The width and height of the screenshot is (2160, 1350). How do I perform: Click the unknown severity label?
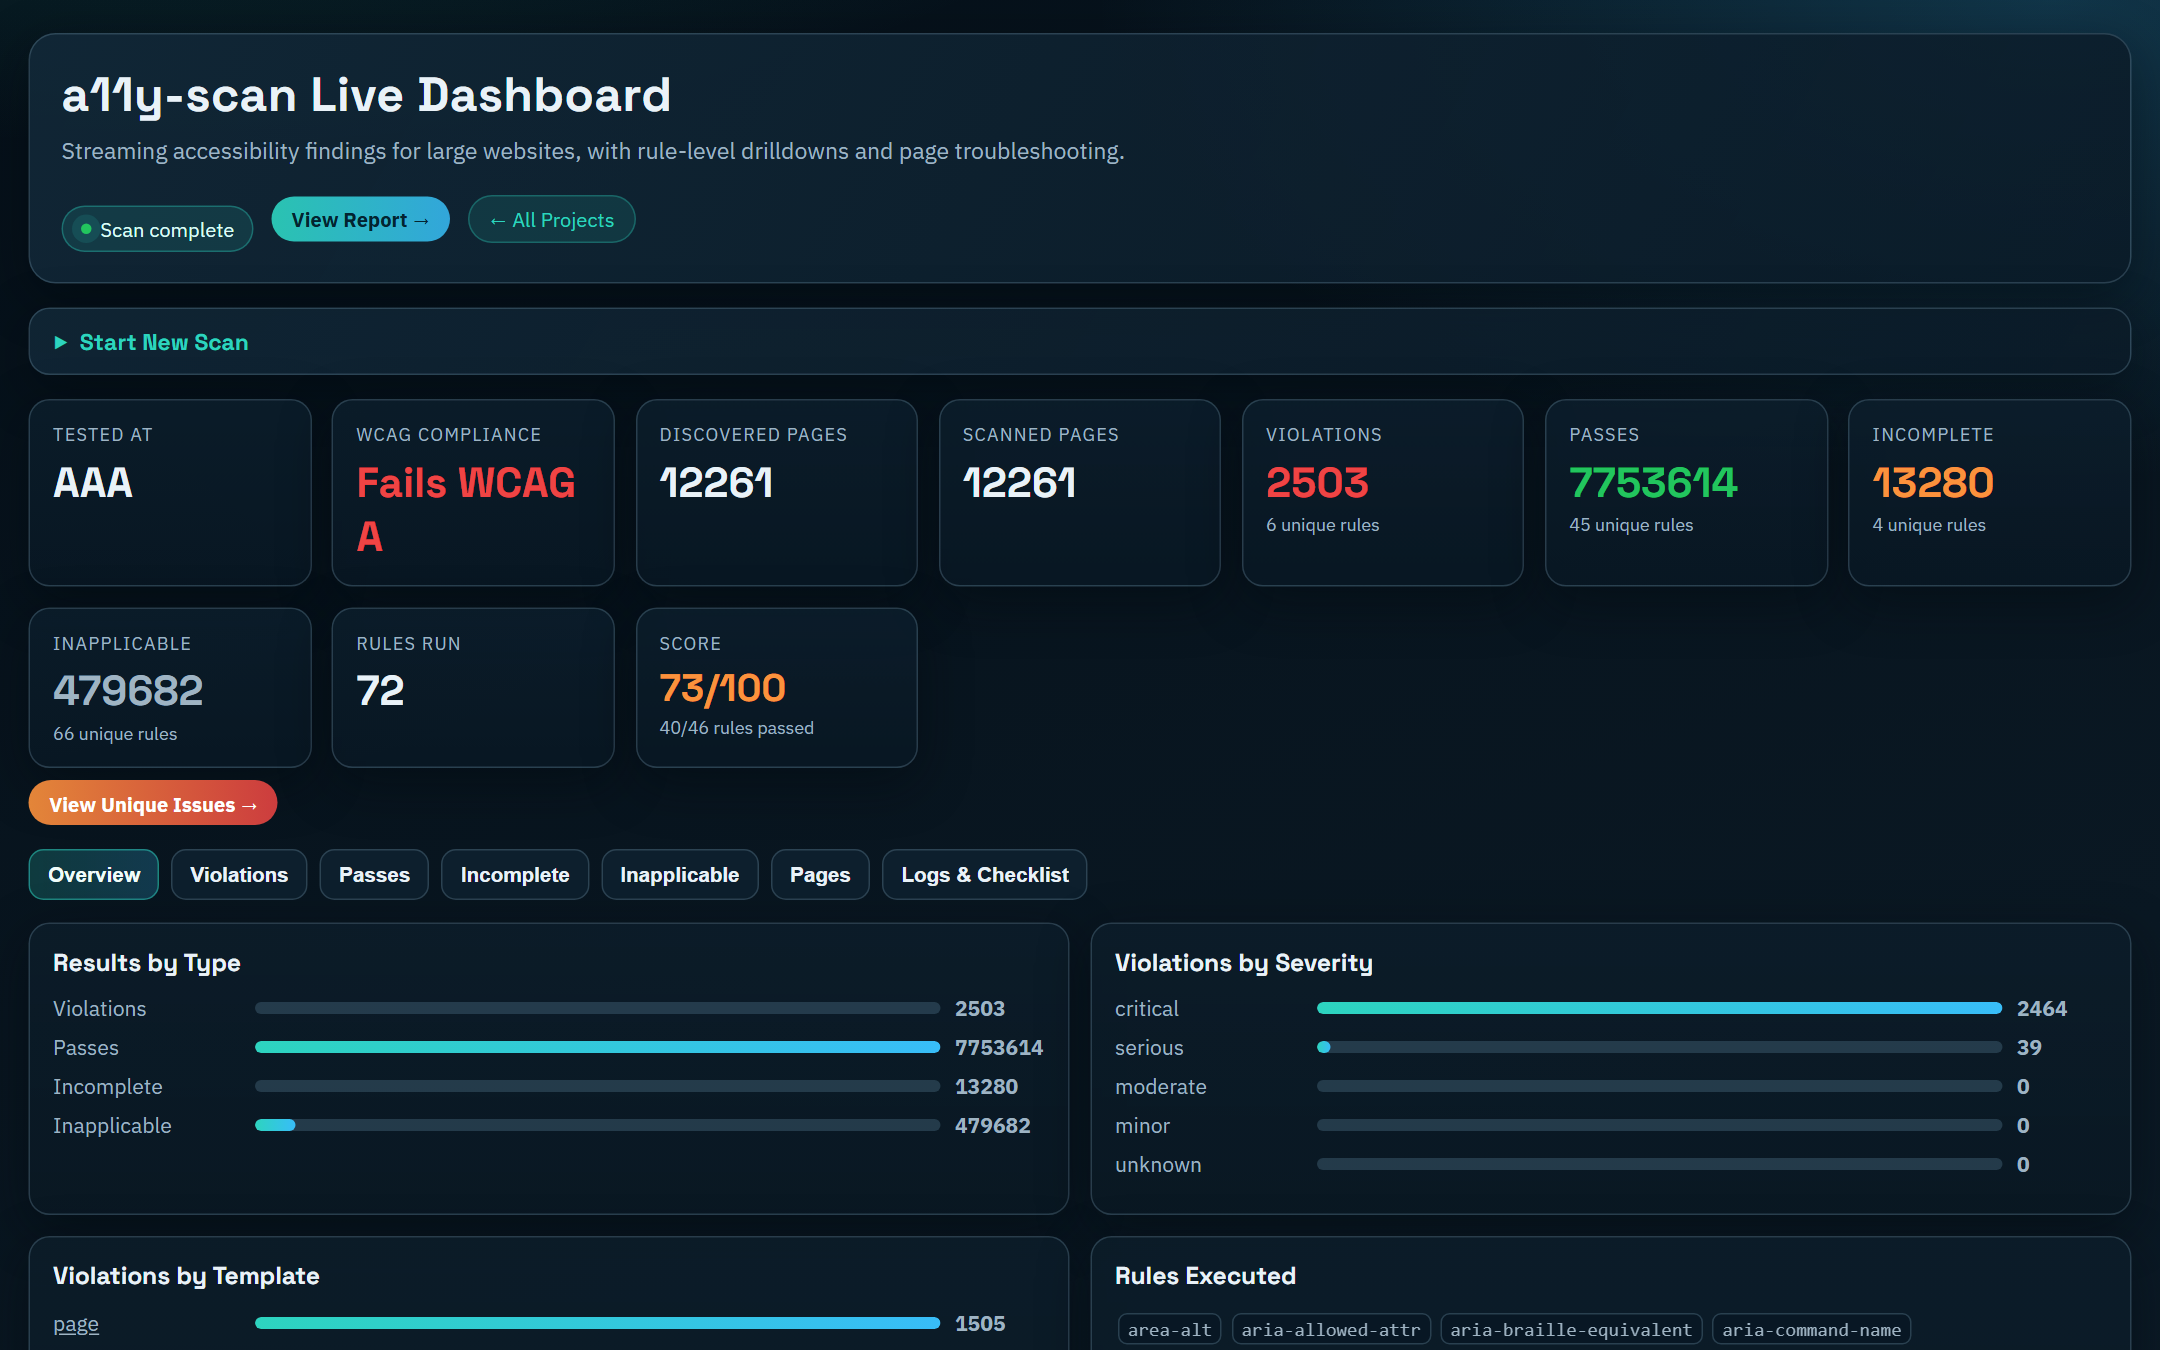(1158, 1164)
